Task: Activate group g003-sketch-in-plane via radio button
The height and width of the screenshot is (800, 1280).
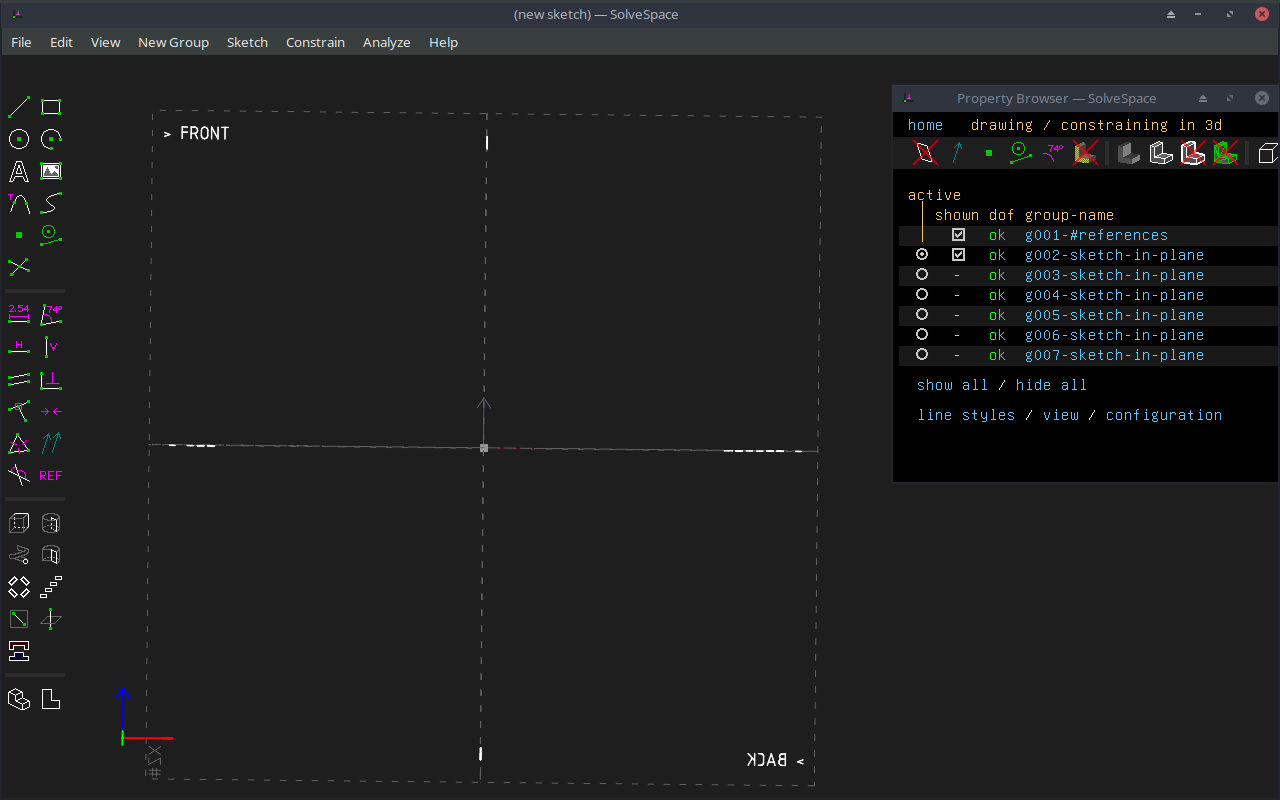Action: click(x=922, y=275)
